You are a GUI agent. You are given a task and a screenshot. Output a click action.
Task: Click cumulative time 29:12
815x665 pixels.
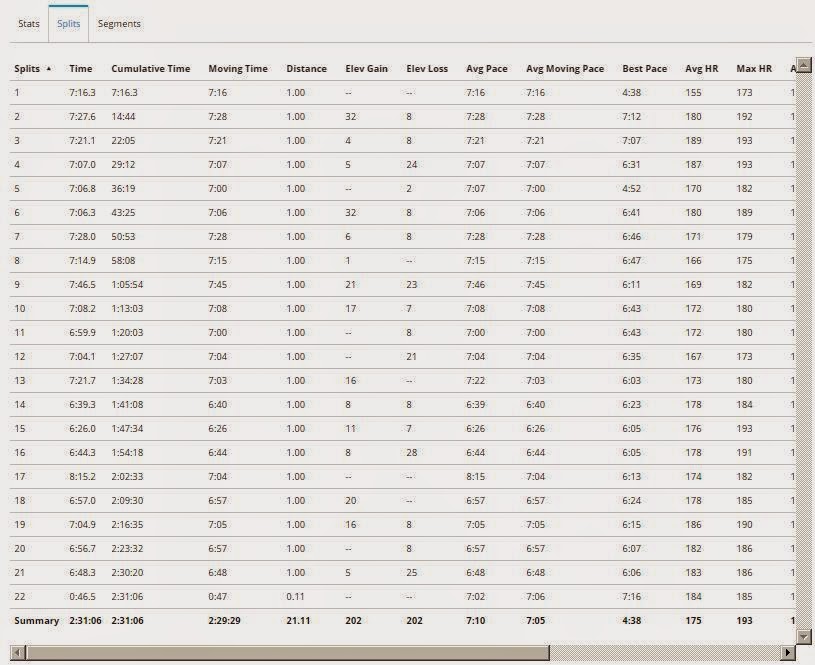point(123,164)
